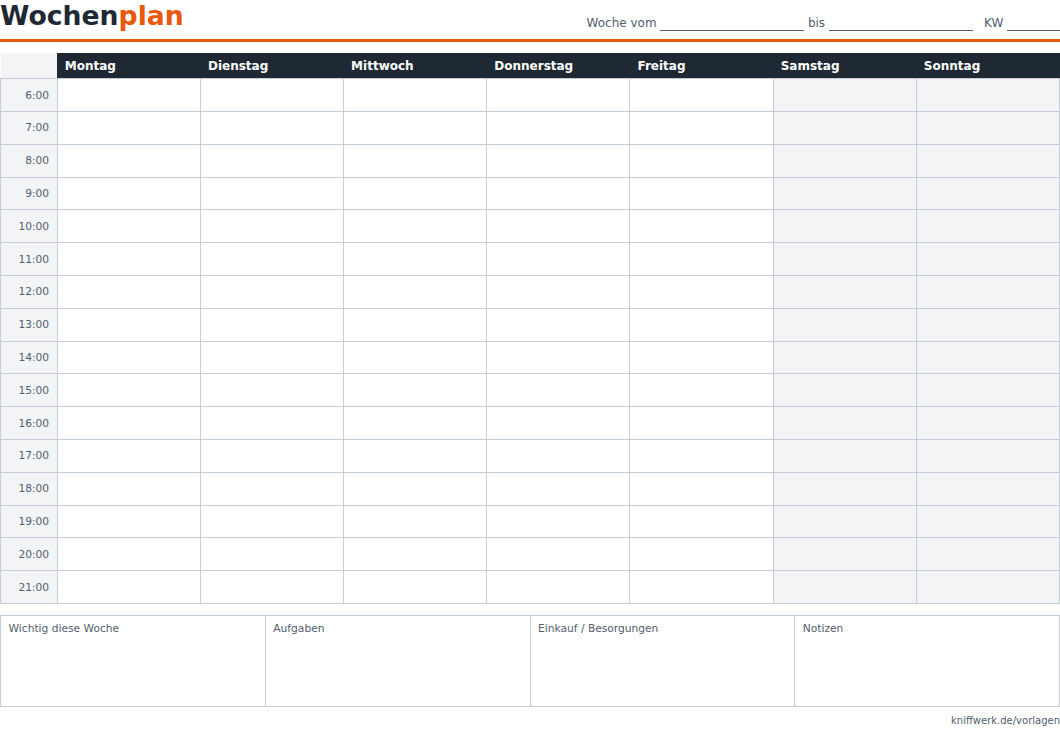
Task: Click the 21:00 time label
Action: pos(34,587)
